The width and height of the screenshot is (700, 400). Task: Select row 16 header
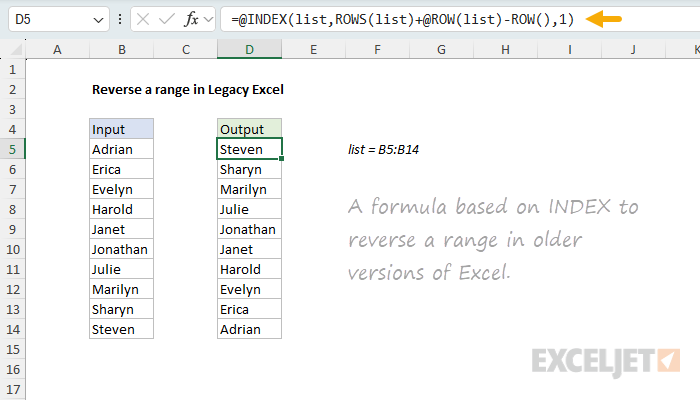pyautogui.click(x=12, y=369)
